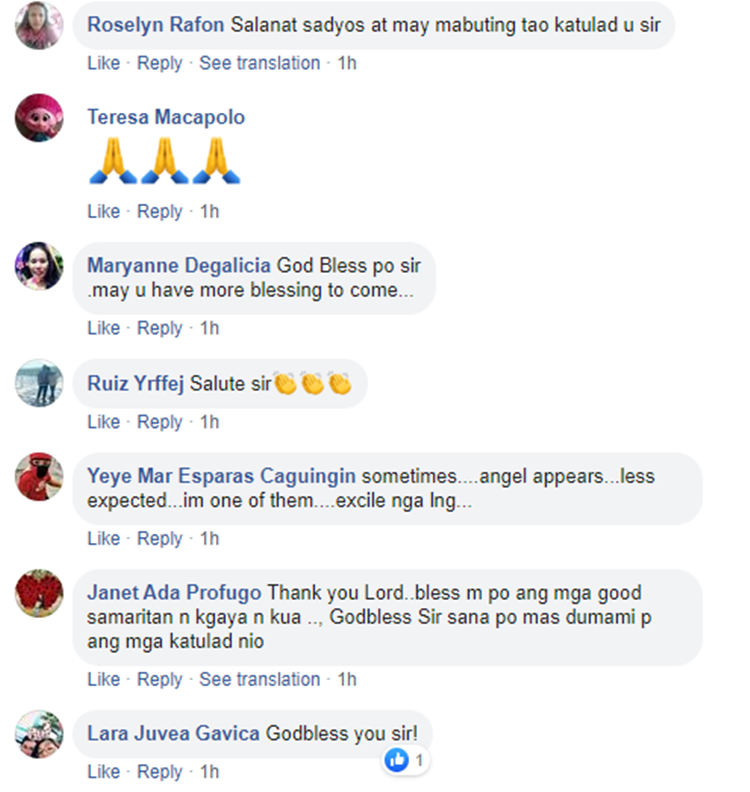Click Lara Juvea Gavica's name link
Viewport: 750px width, 792px height.
[173, 733]
